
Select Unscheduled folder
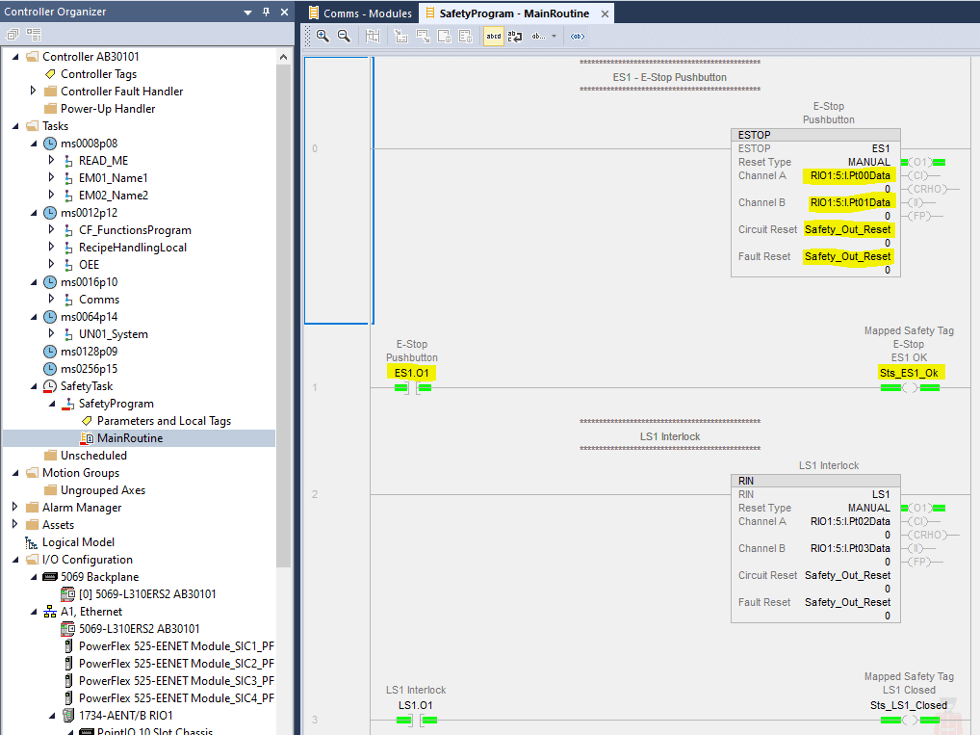click(x=93, y=455)
